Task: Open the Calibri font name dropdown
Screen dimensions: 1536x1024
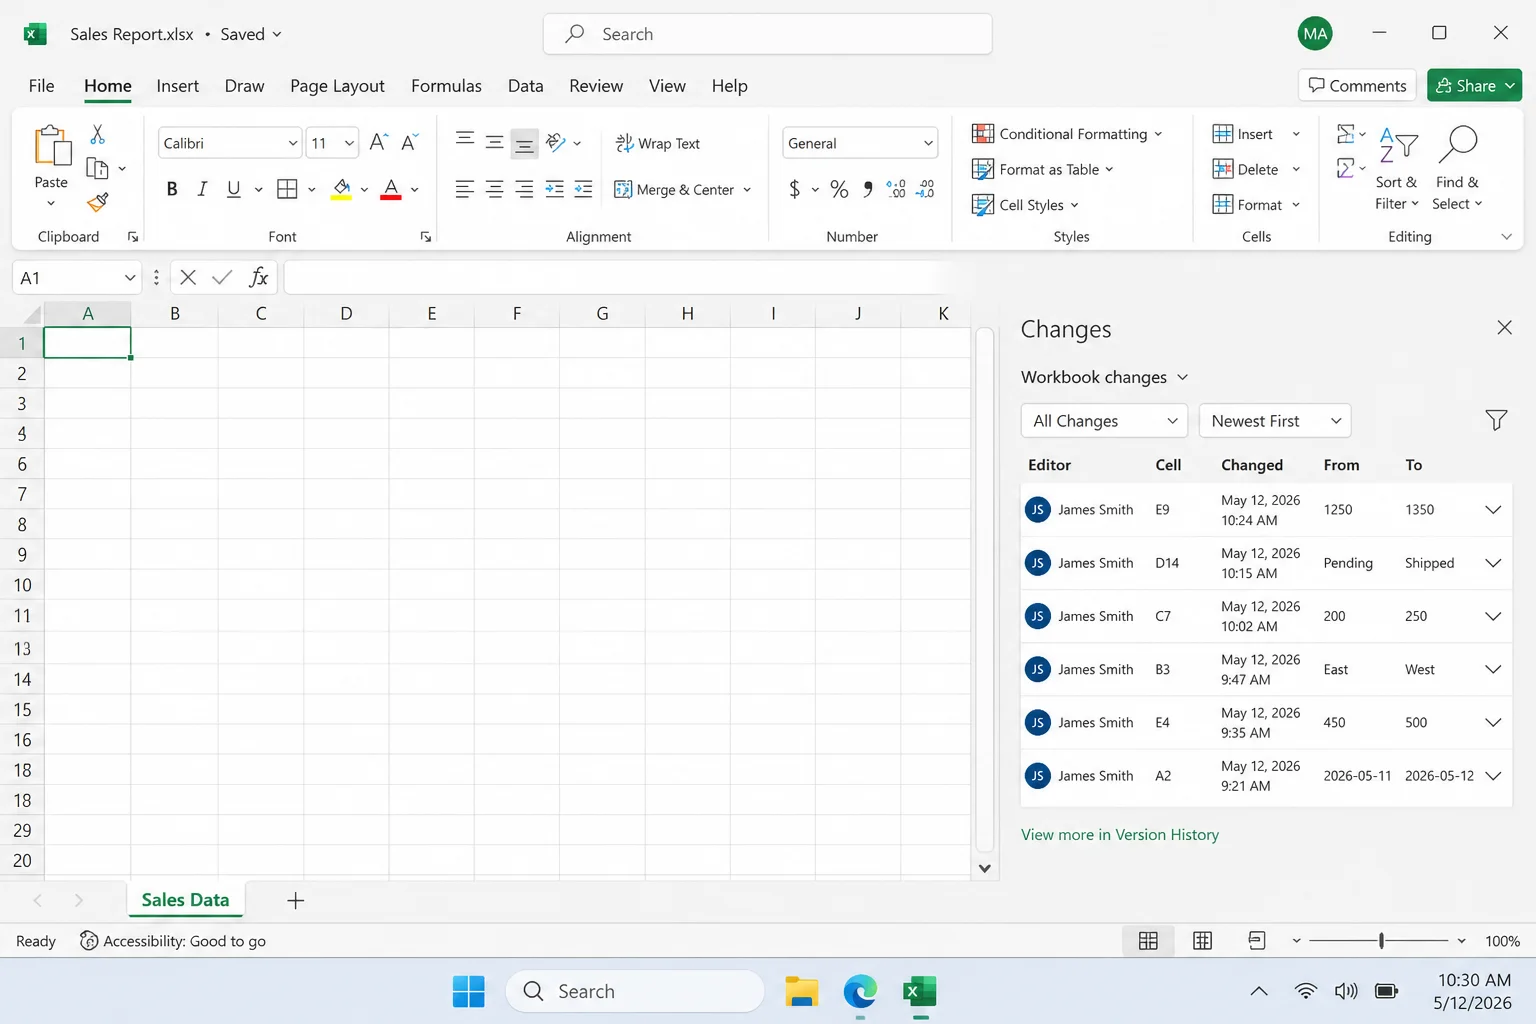Action: pos(293,143)
